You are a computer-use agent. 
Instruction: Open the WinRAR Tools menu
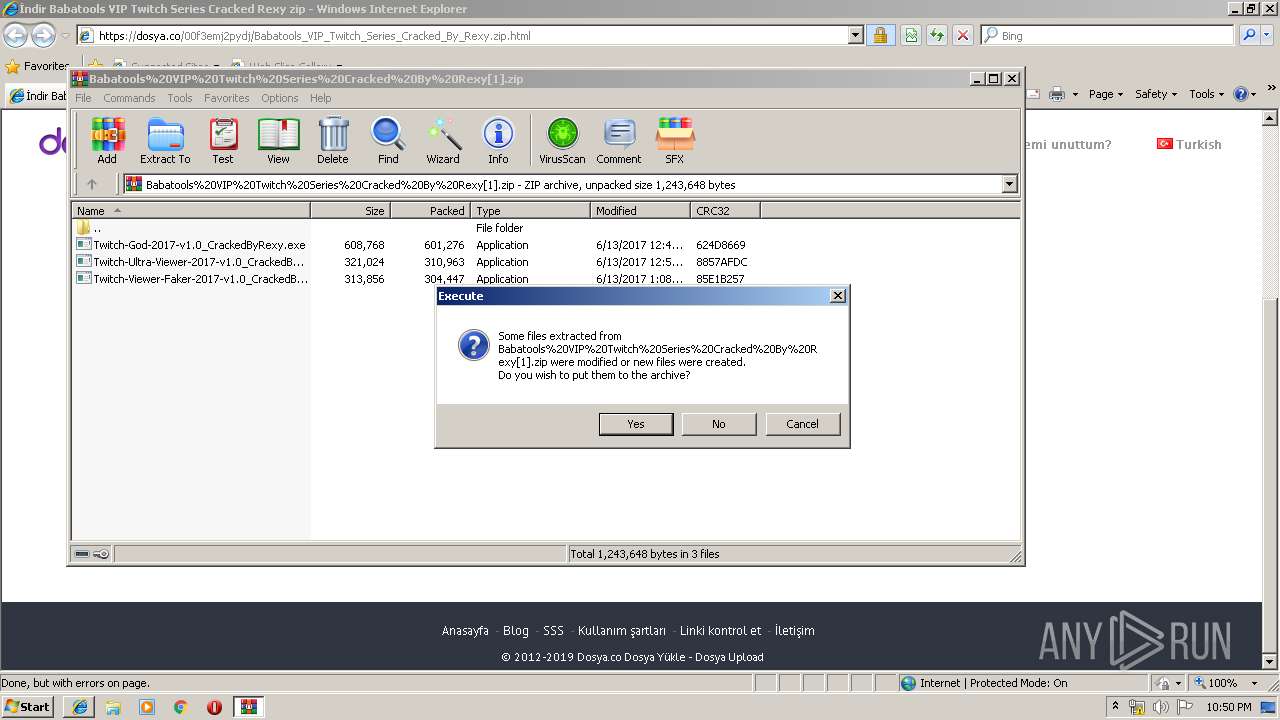(x=180, y=98)
